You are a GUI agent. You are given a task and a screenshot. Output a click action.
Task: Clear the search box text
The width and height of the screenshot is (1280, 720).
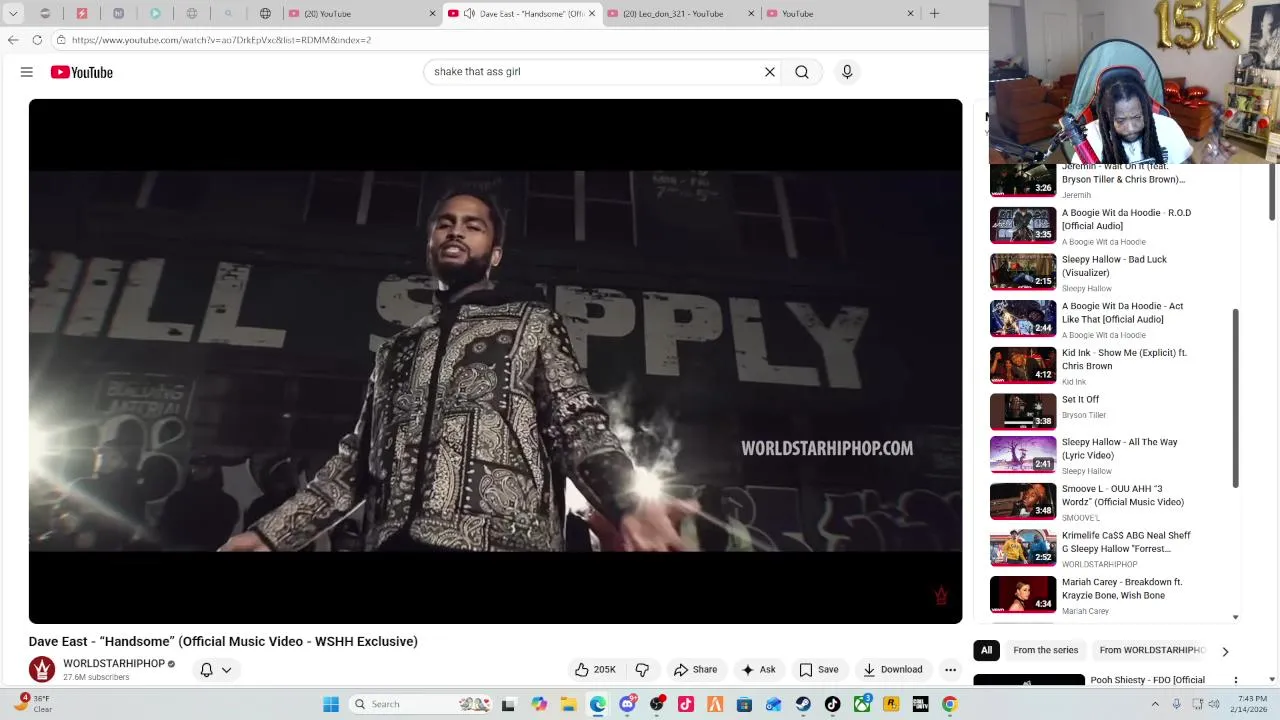(x=770, y=72)
